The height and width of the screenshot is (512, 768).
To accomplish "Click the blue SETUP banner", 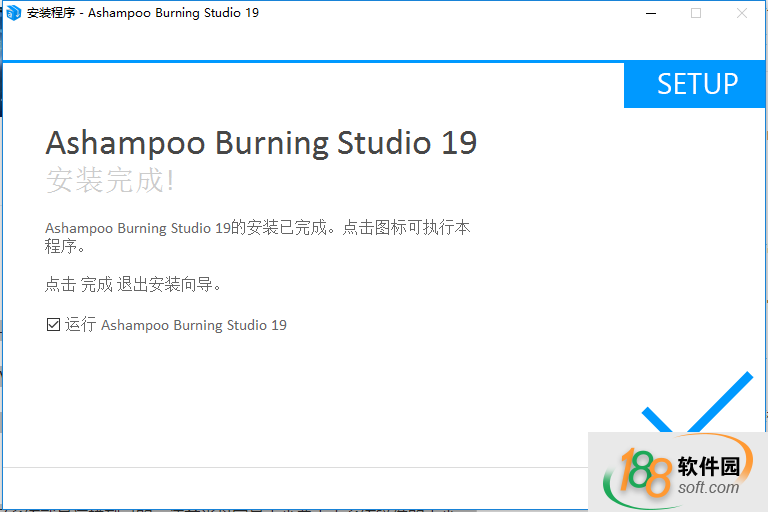I will pos(696,85).
